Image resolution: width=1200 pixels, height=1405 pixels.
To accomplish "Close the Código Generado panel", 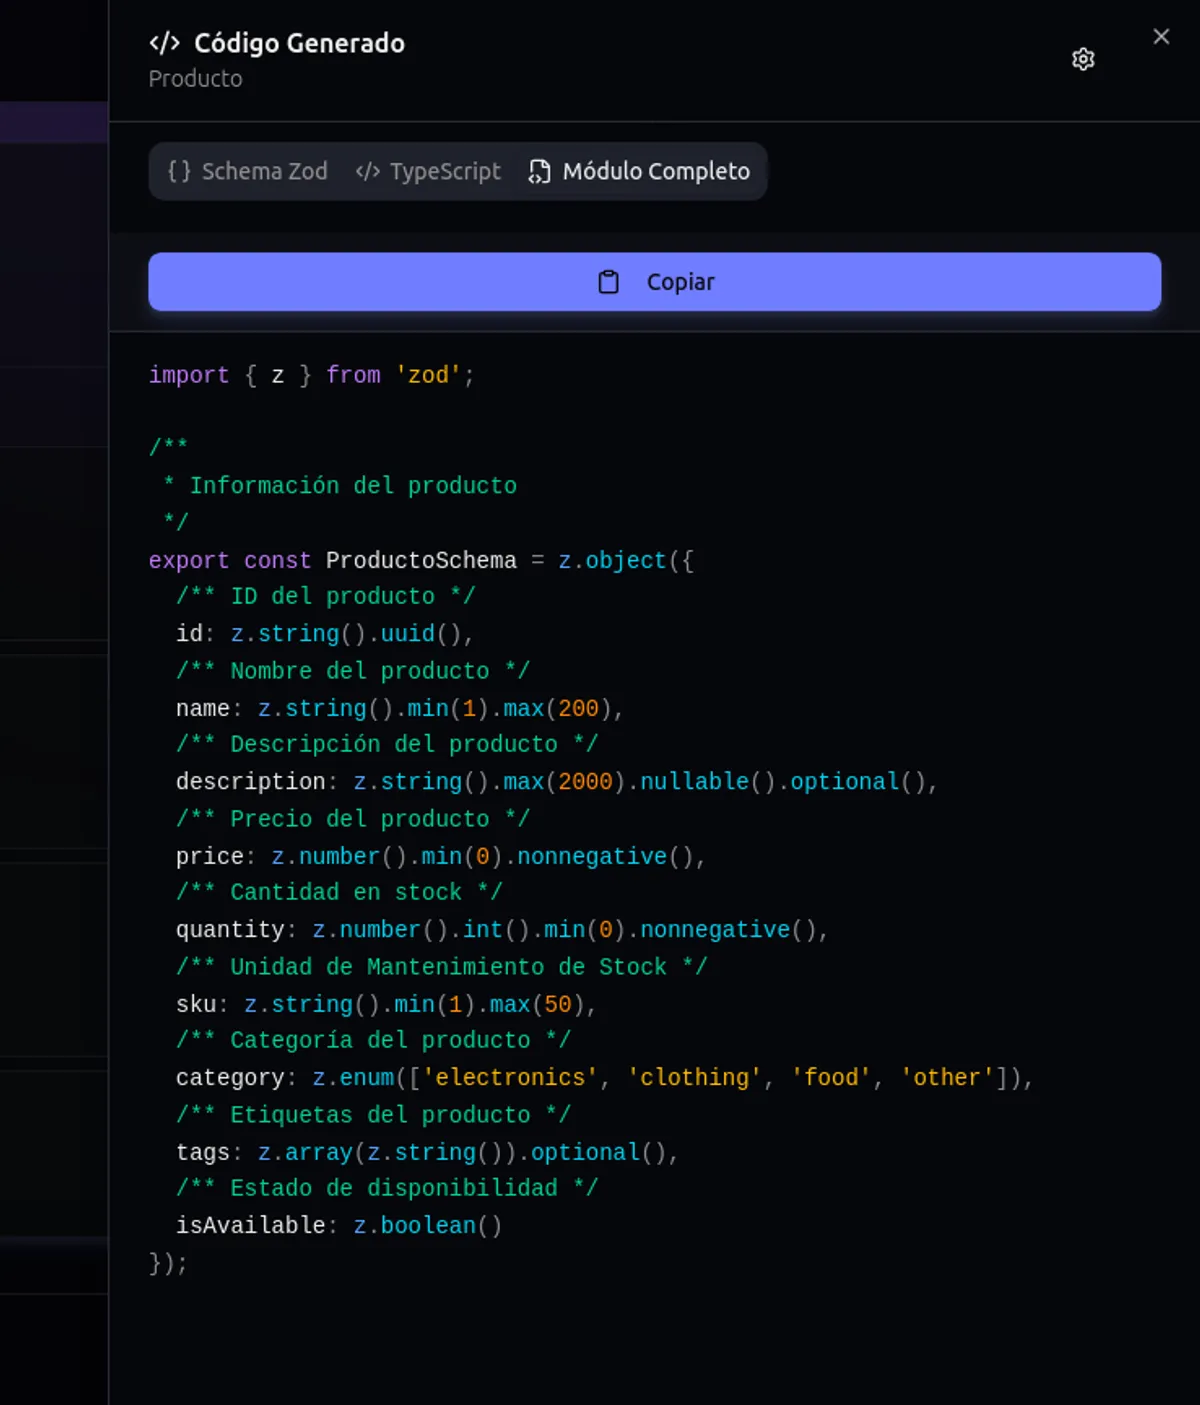I will coord(1161,37).
